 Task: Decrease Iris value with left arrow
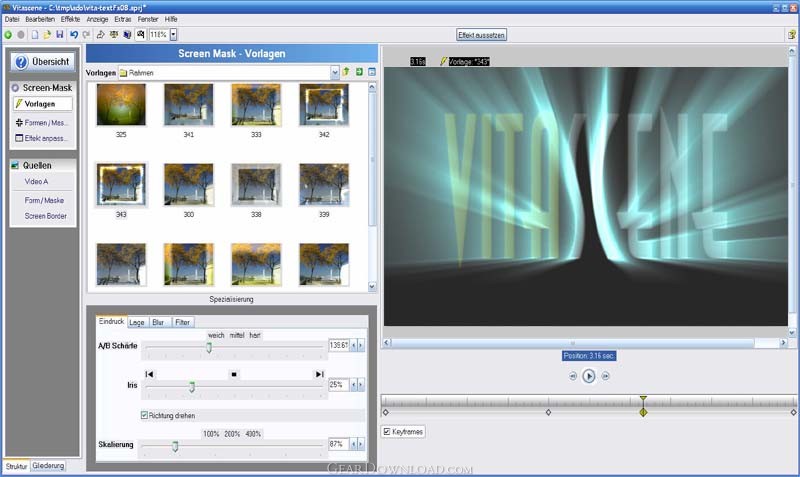pyautogui.click(x=354, y=385)
